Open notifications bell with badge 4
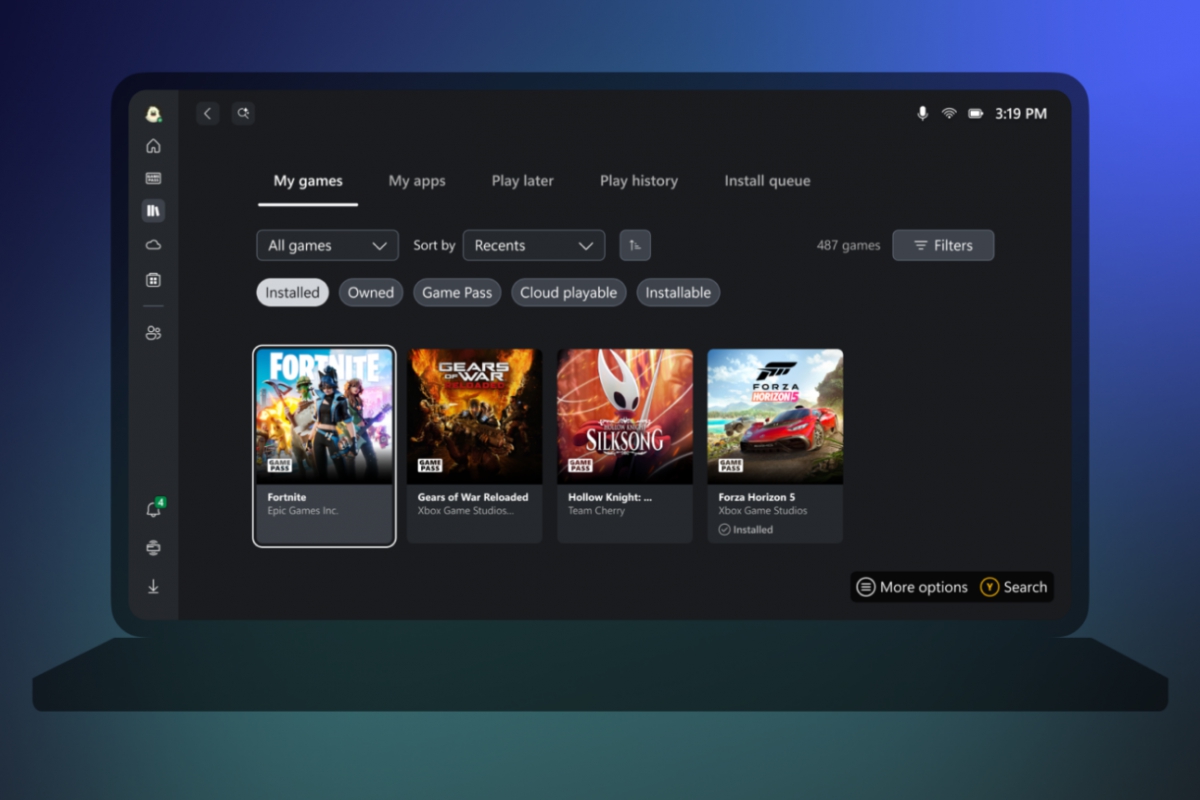 click(153, 508)
